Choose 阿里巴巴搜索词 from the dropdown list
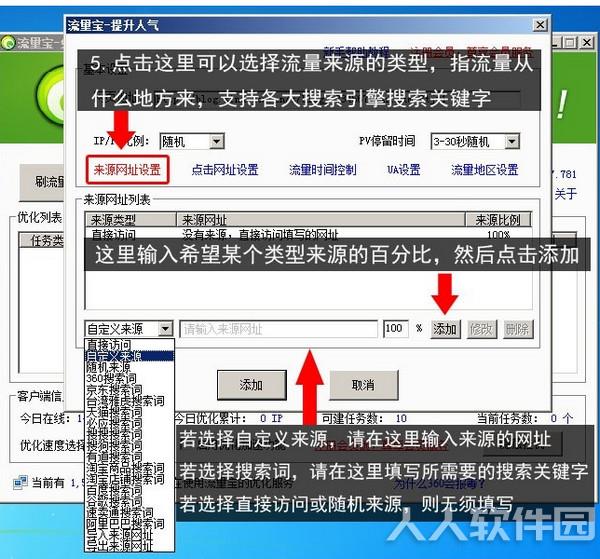 point(130,523)
